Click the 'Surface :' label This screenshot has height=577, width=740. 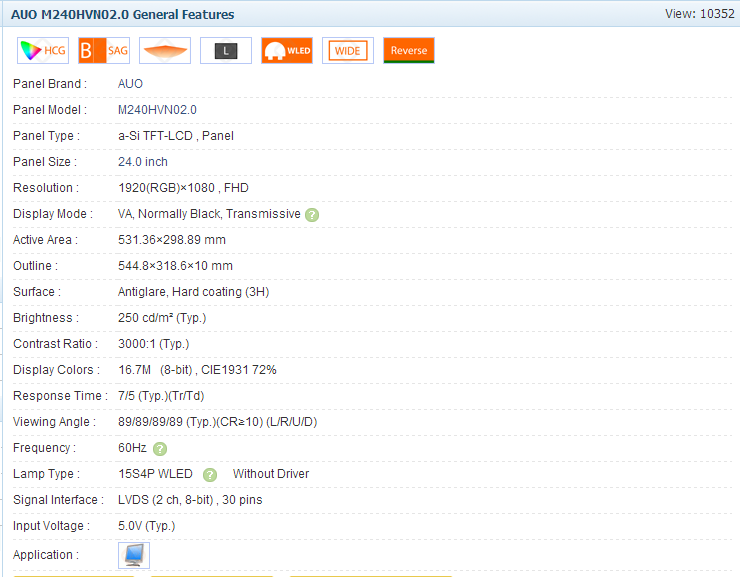37,292
